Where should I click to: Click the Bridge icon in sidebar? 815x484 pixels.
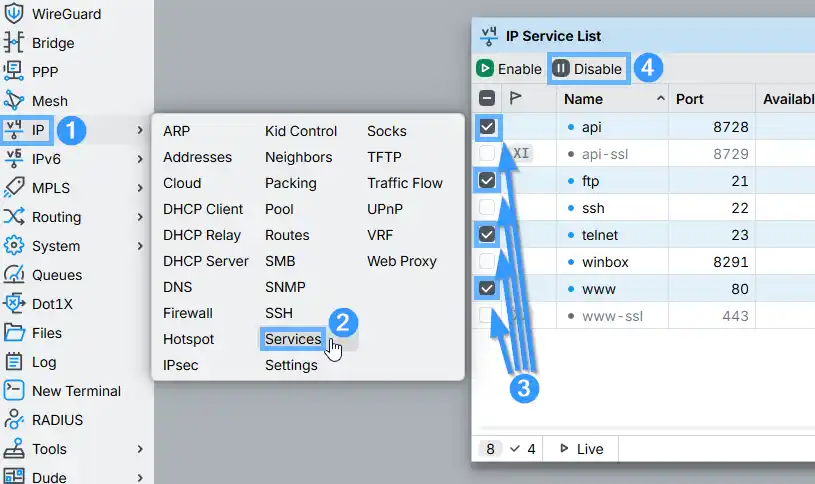(x=14, y=43)
